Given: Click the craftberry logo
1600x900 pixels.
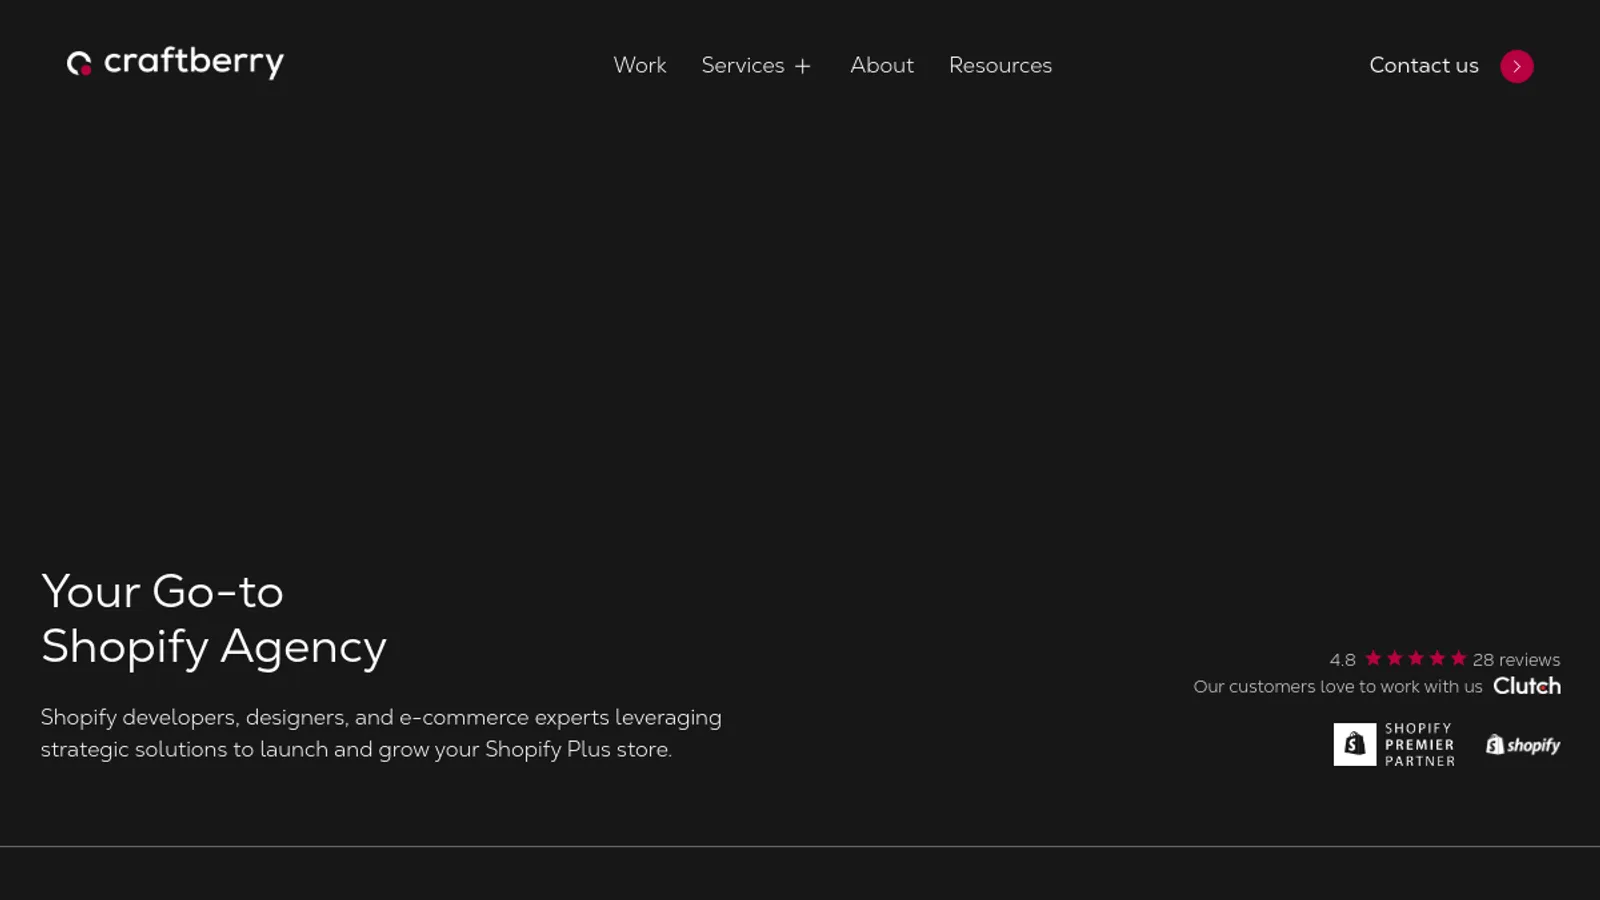Looking at the screenshot, I should [175, 63].
